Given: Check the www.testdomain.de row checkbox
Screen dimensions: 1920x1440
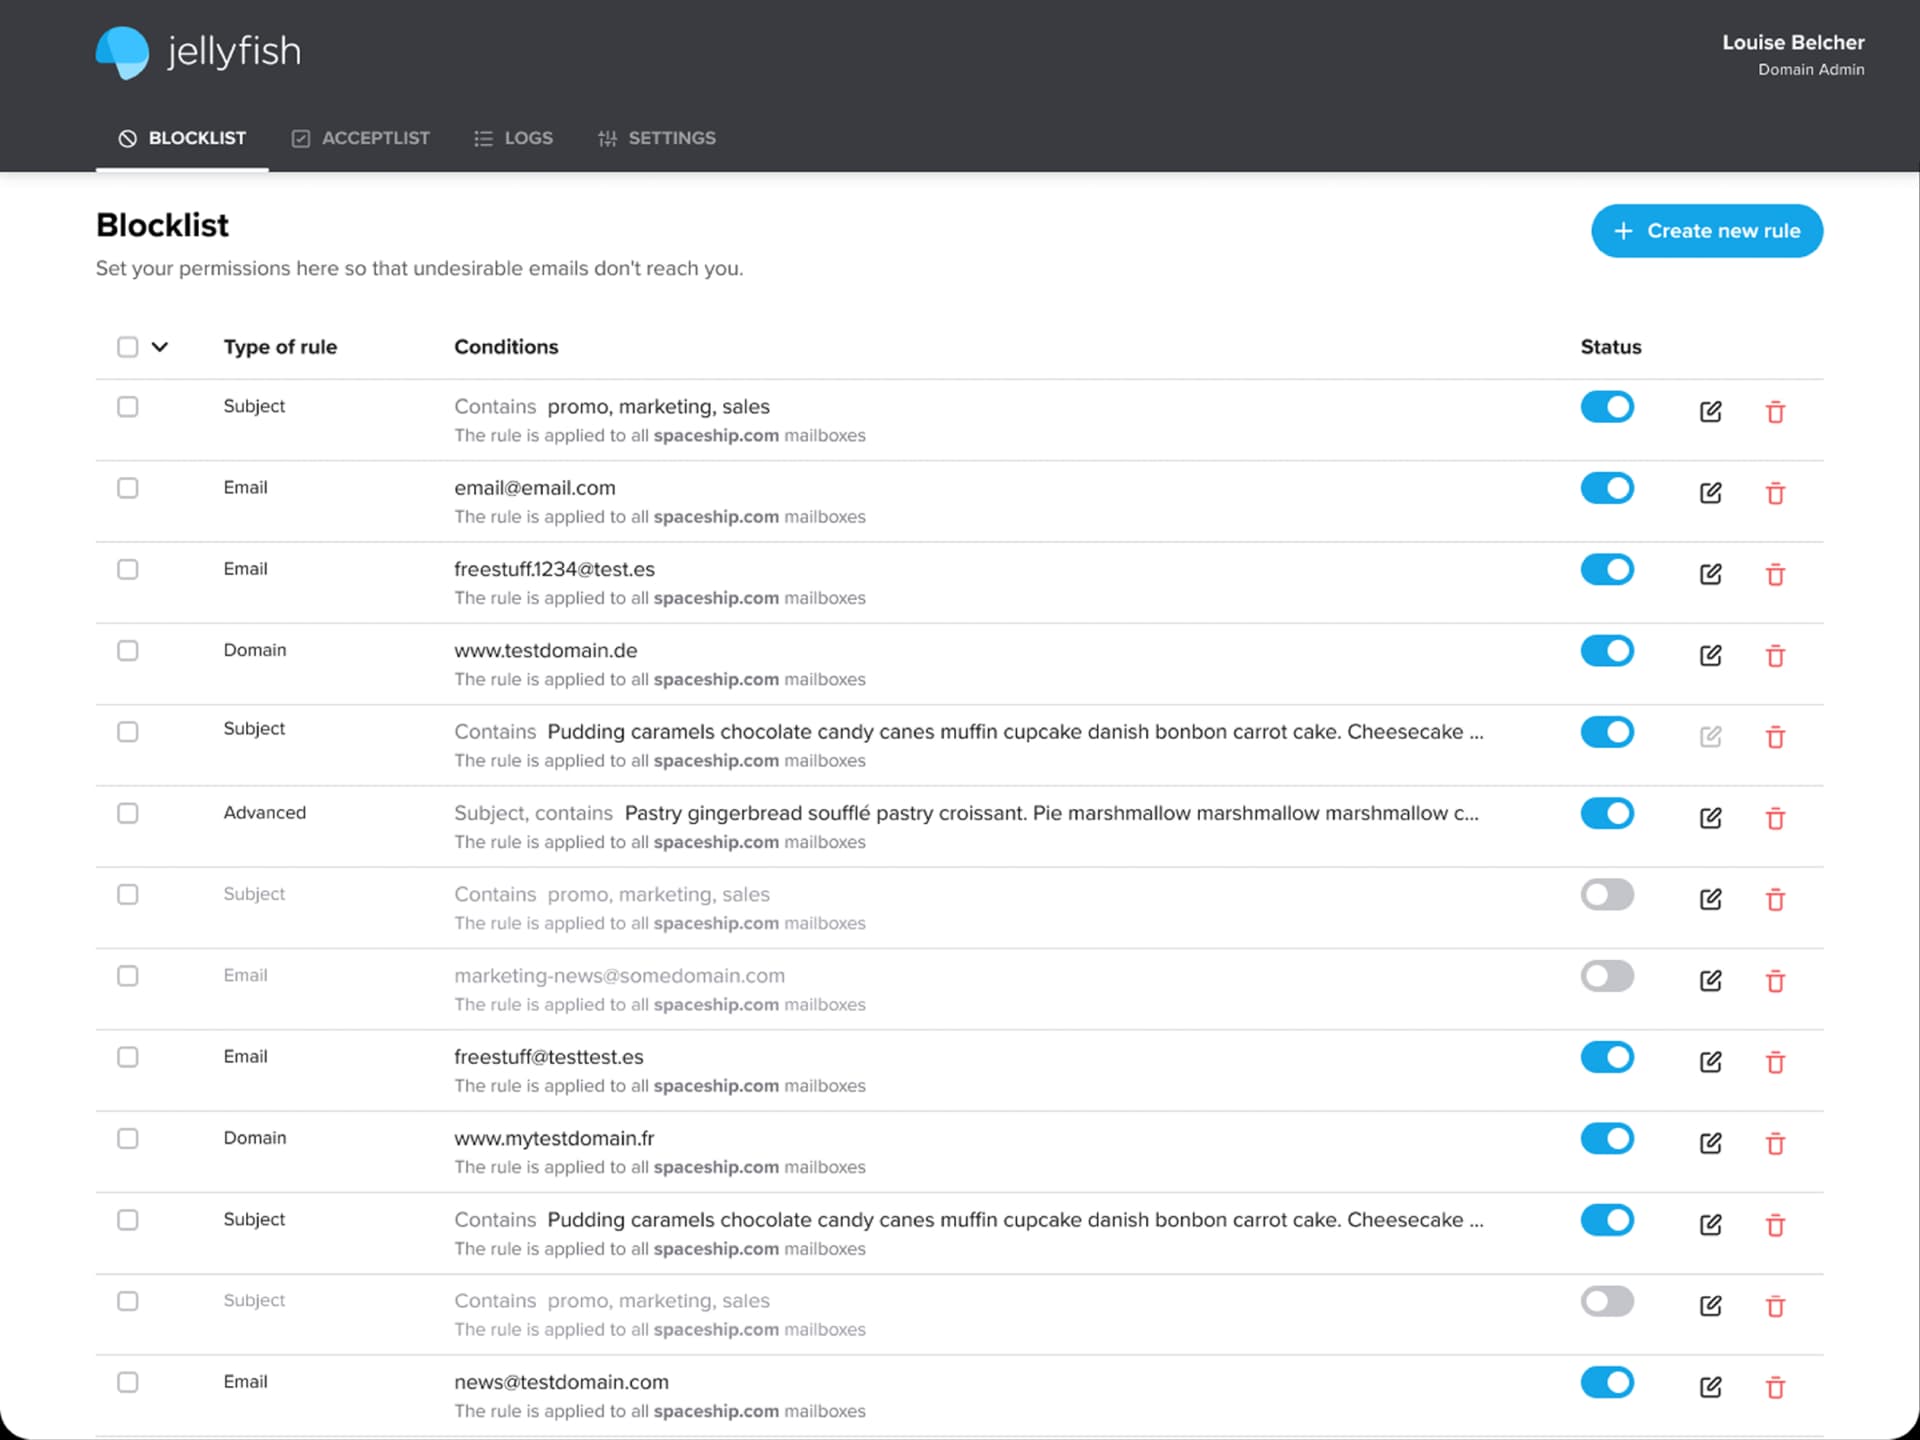Looking at the screenshot, I should tap(128, 650).
